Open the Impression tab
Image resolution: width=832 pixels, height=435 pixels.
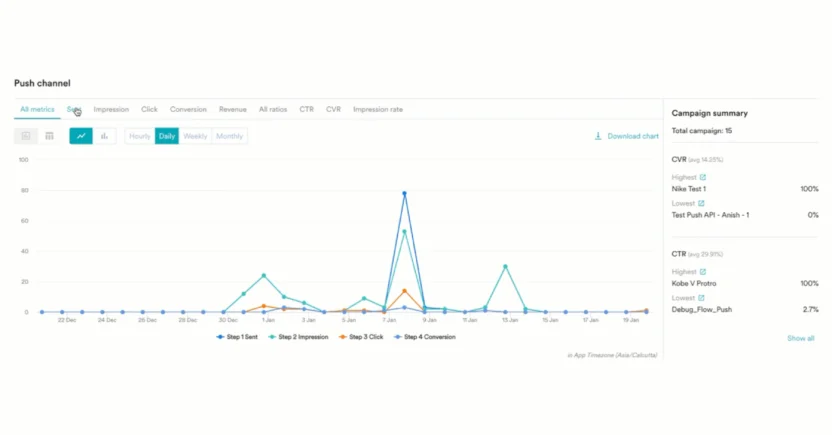(x=111, y=109)
